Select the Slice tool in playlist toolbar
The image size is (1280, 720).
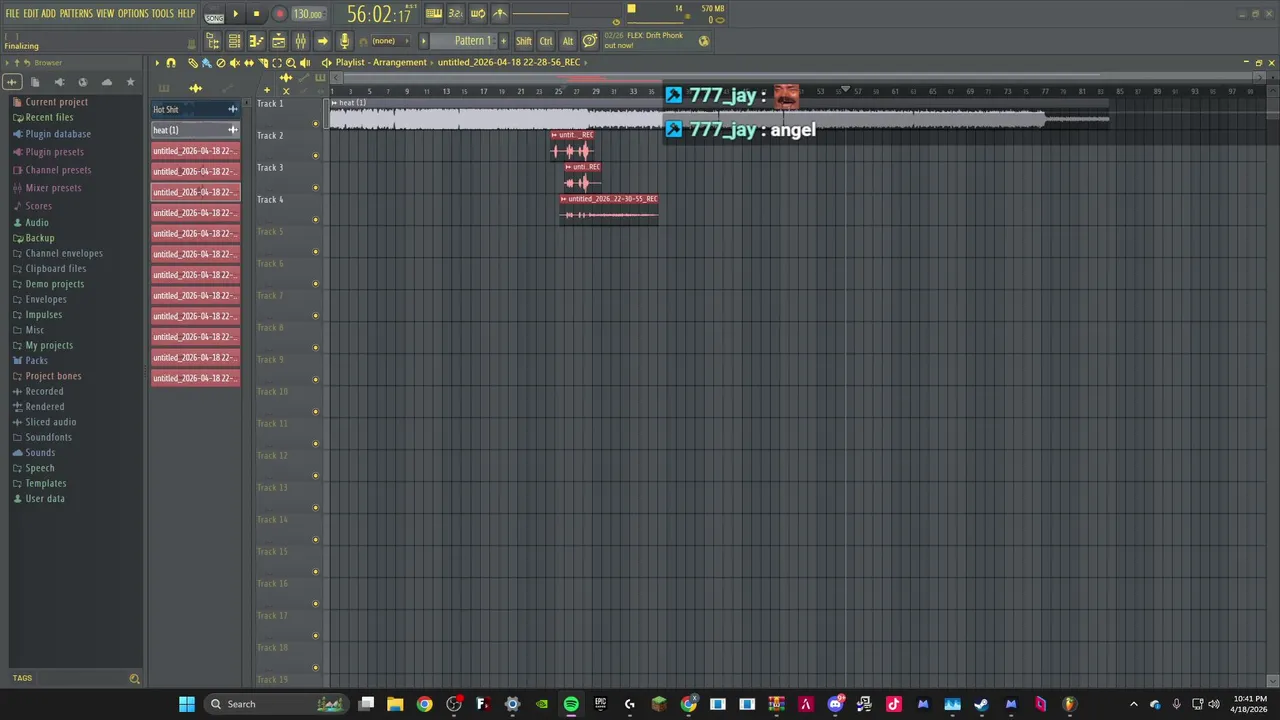pos(263,62)
